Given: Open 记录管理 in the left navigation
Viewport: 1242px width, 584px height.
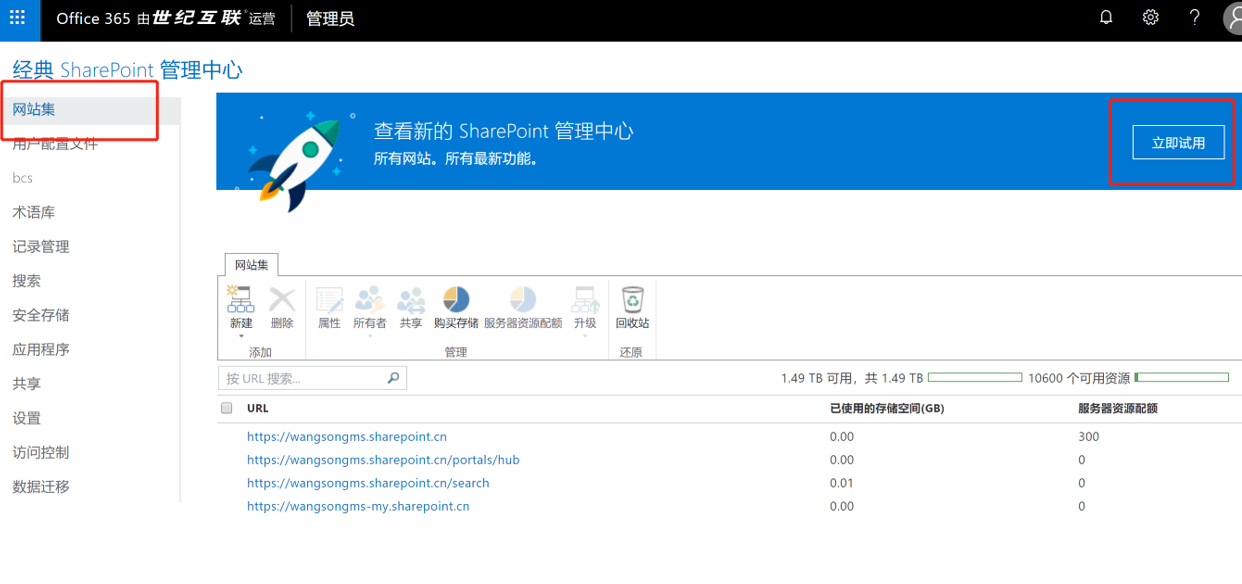Looking at the screenshot, I should point(41,247).
